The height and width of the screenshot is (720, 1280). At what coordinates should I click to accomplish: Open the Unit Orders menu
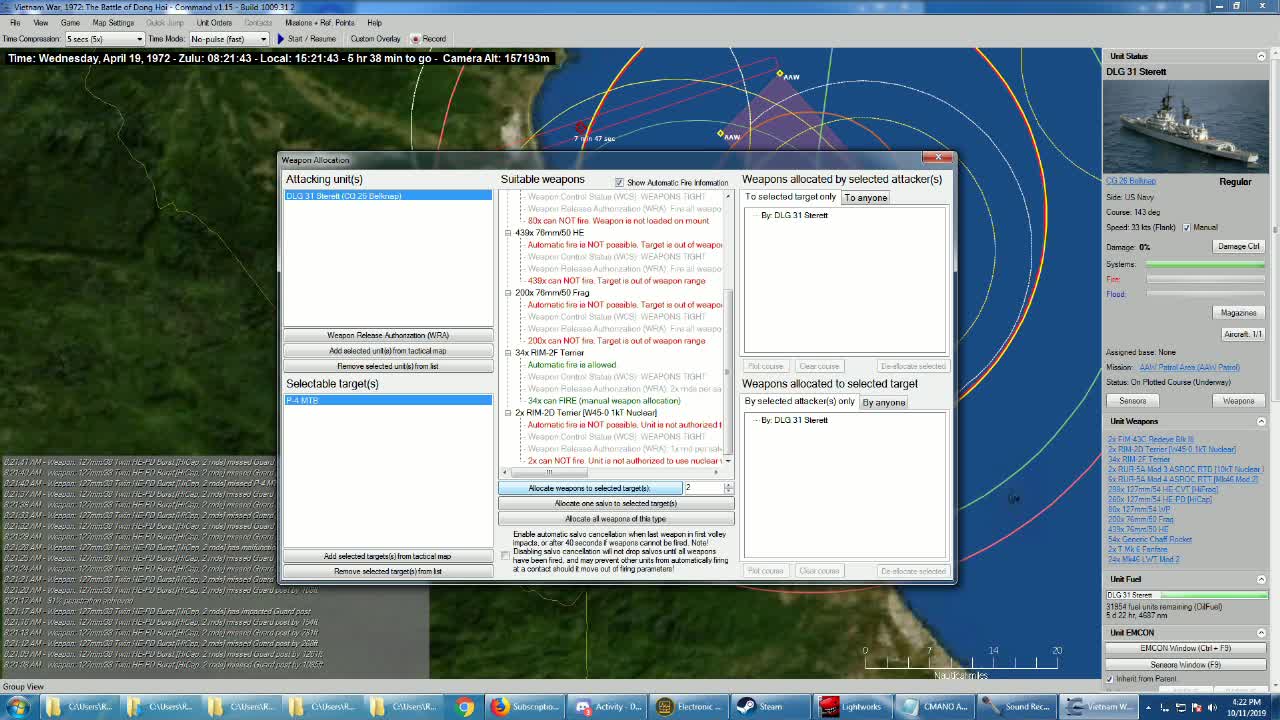click(214, 22)
